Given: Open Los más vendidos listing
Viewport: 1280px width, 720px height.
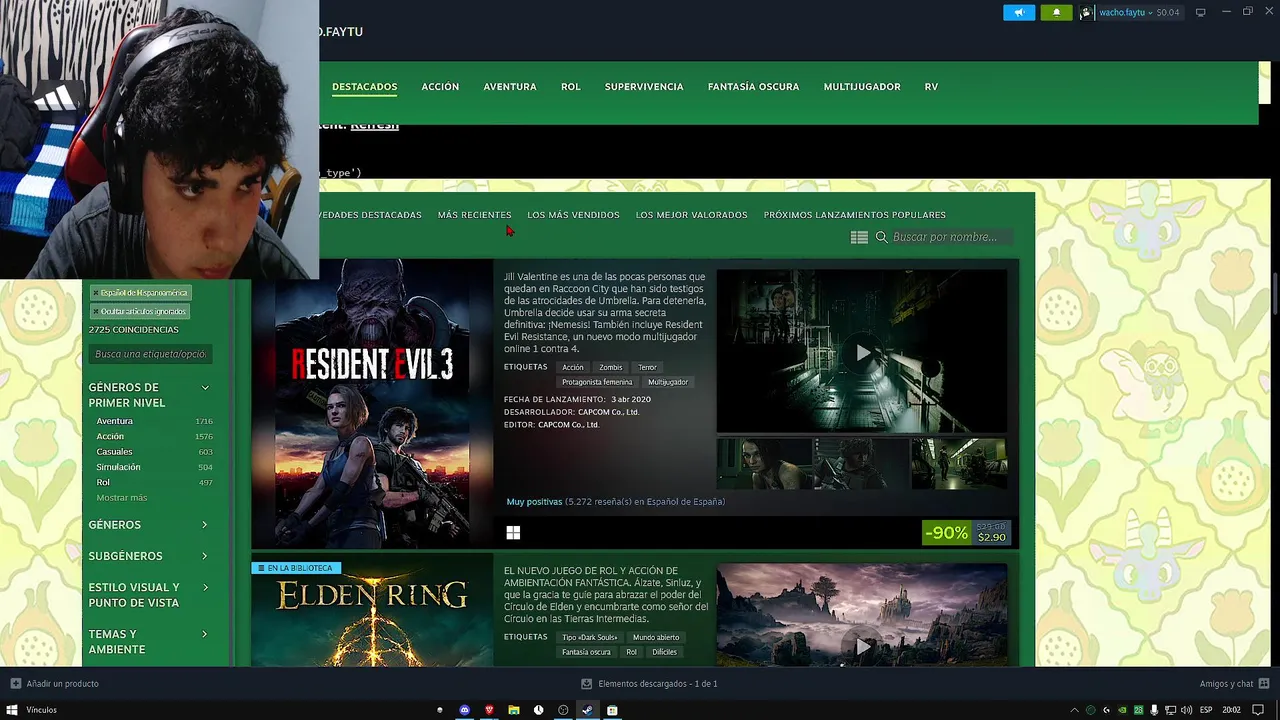Looking at the screenshot, I should pyautogui.click(x=573, y=215).
